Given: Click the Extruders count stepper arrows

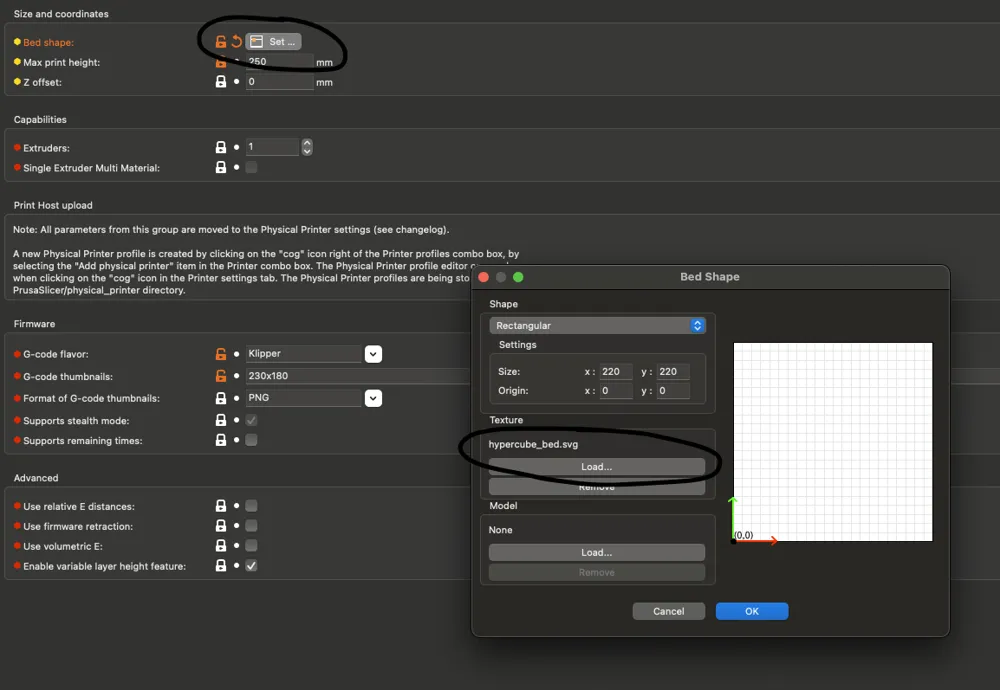Looking at the screenshot, I should (x=307, y=147).
